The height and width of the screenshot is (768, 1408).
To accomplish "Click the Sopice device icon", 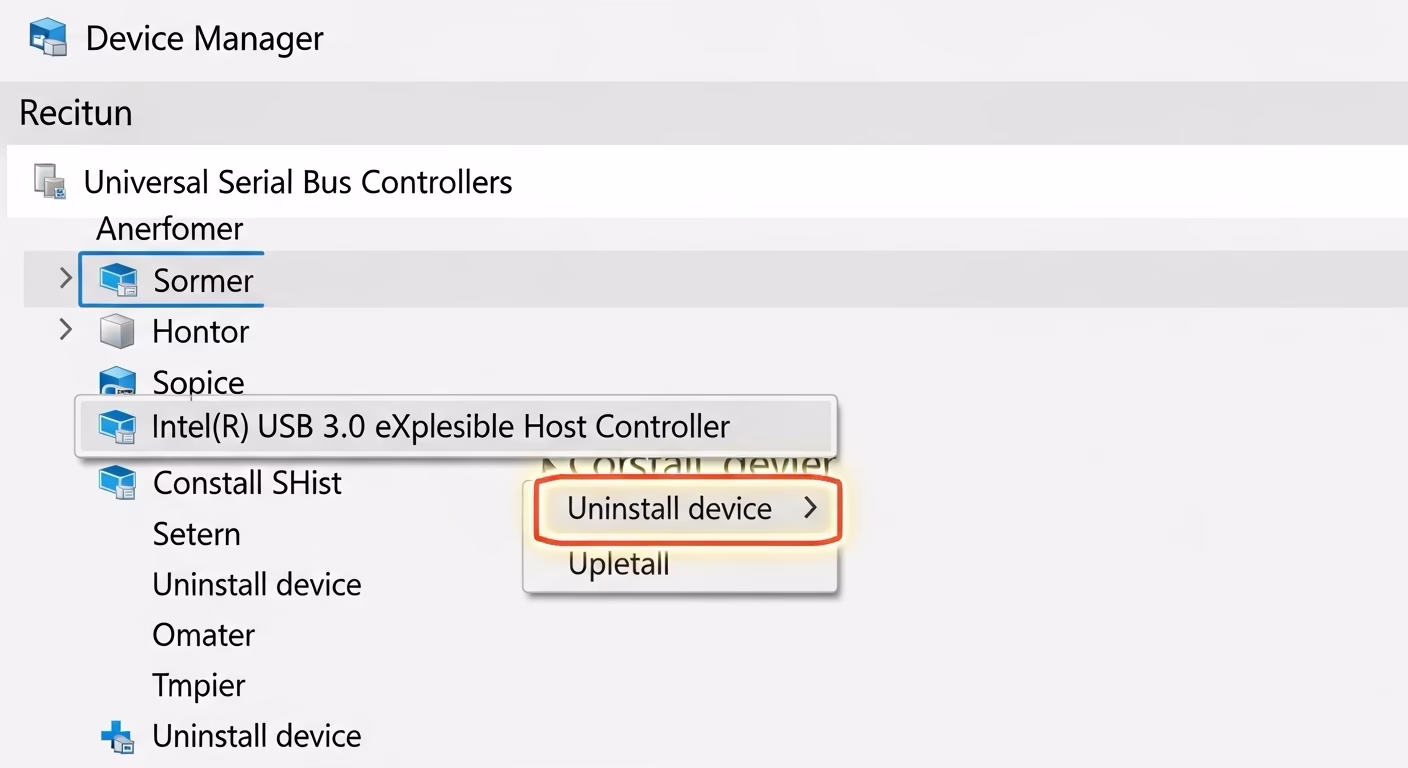I will (x=117, y=381).
